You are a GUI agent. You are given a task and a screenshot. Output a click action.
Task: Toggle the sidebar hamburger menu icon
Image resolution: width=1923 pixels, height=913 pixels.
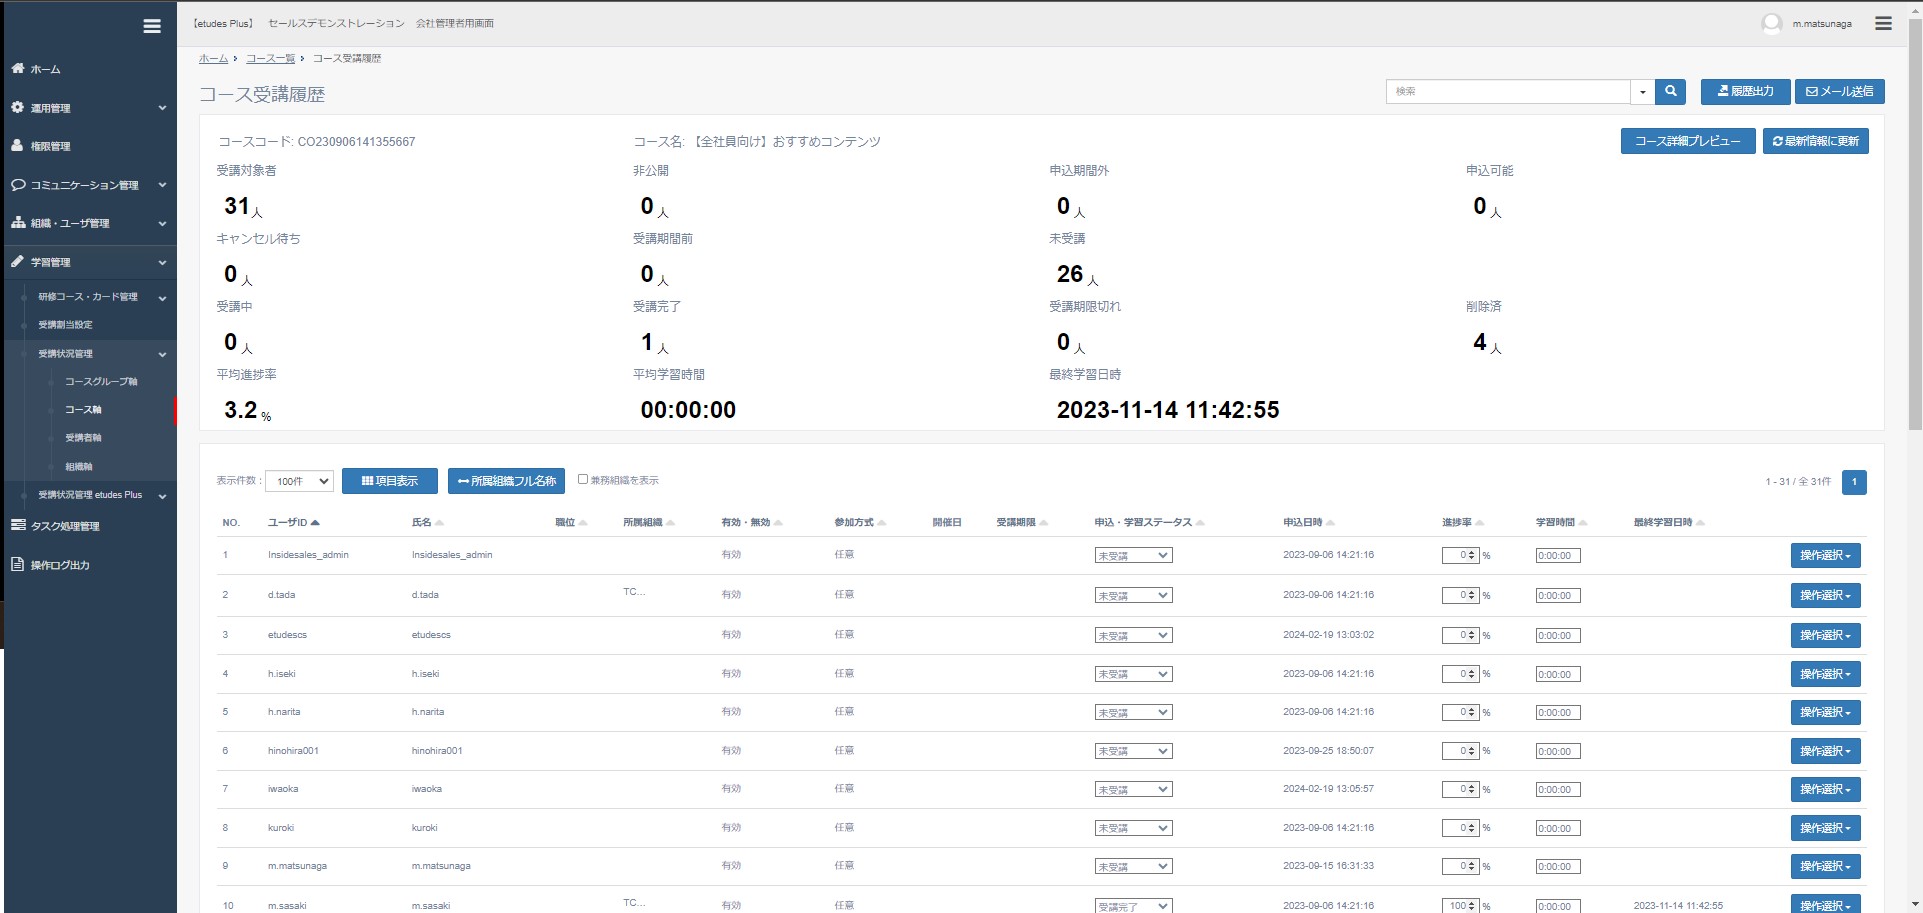152,26
